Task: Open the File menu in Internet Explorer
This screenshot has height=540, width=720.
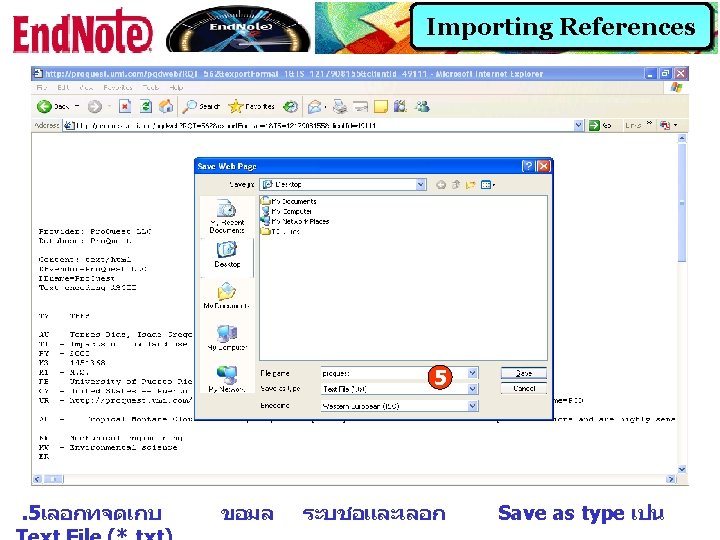Action: click(41, 87)
